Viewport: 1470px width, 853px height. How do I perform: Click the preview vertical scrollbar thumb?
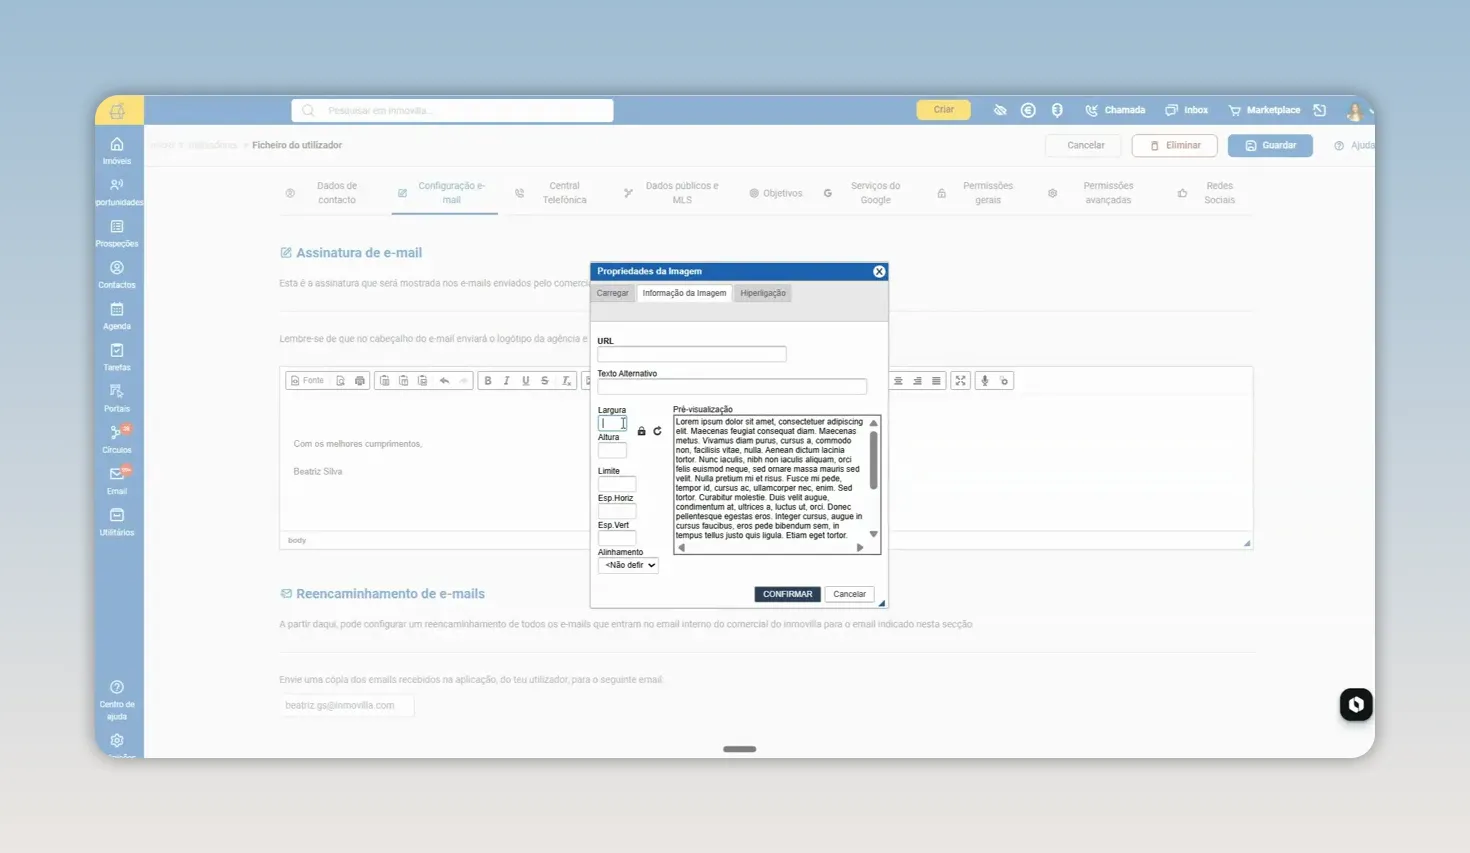[x=873, y=459]
